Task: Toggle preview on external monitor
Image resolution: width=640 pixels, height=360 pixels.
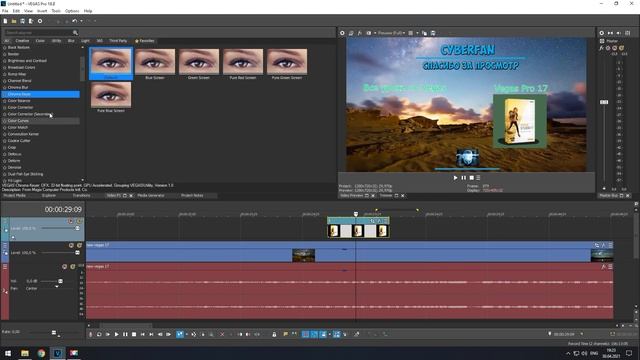Action: pyautogui.click(x=351, y=33)
